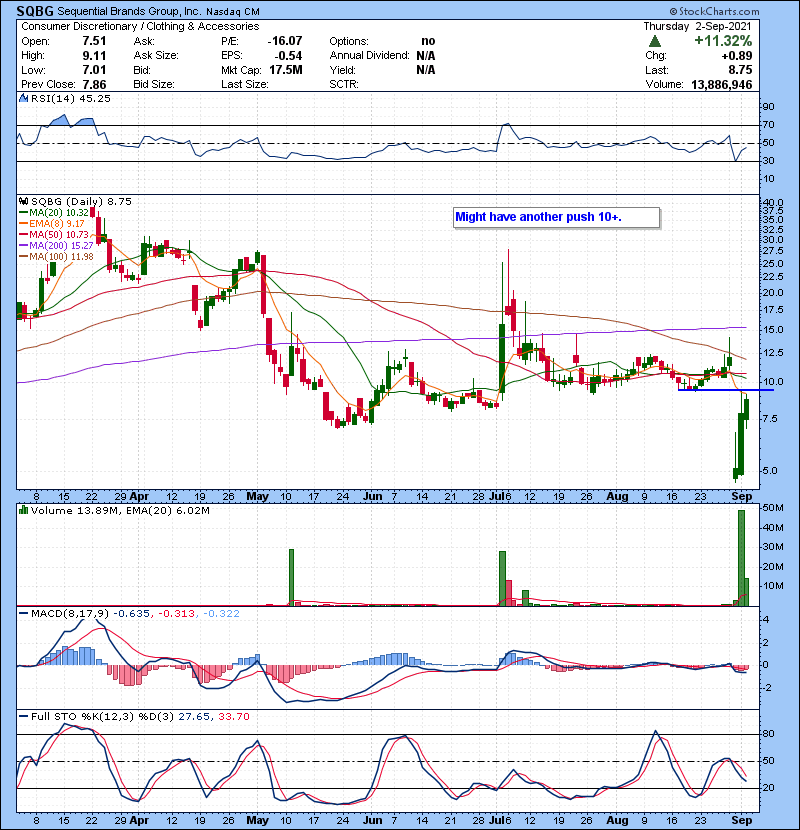Click the MACD signal value -0.313
Viewport: 800px width, 830px height.
[176, 614]
